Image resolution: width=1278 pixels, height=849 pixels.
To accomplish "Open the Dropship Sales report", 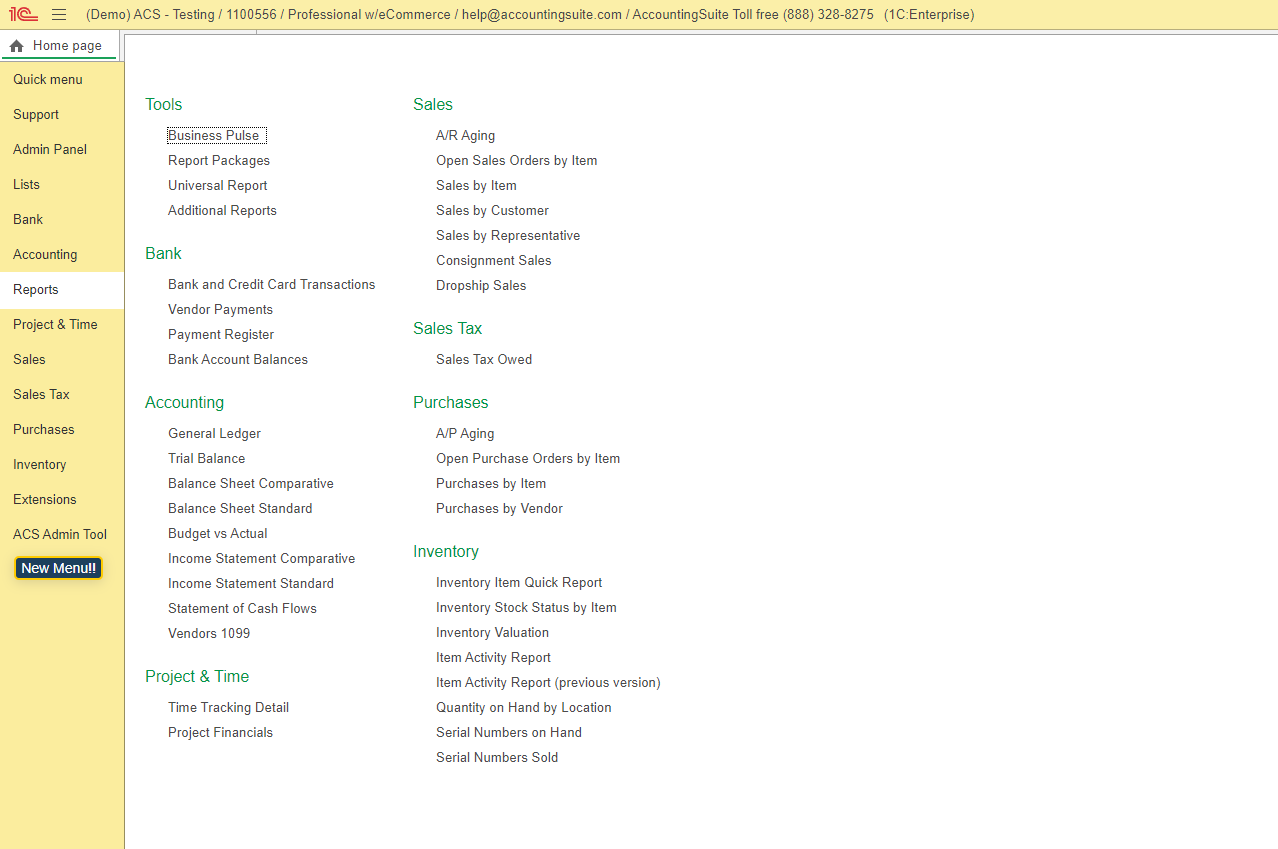I will click(481, 286).
